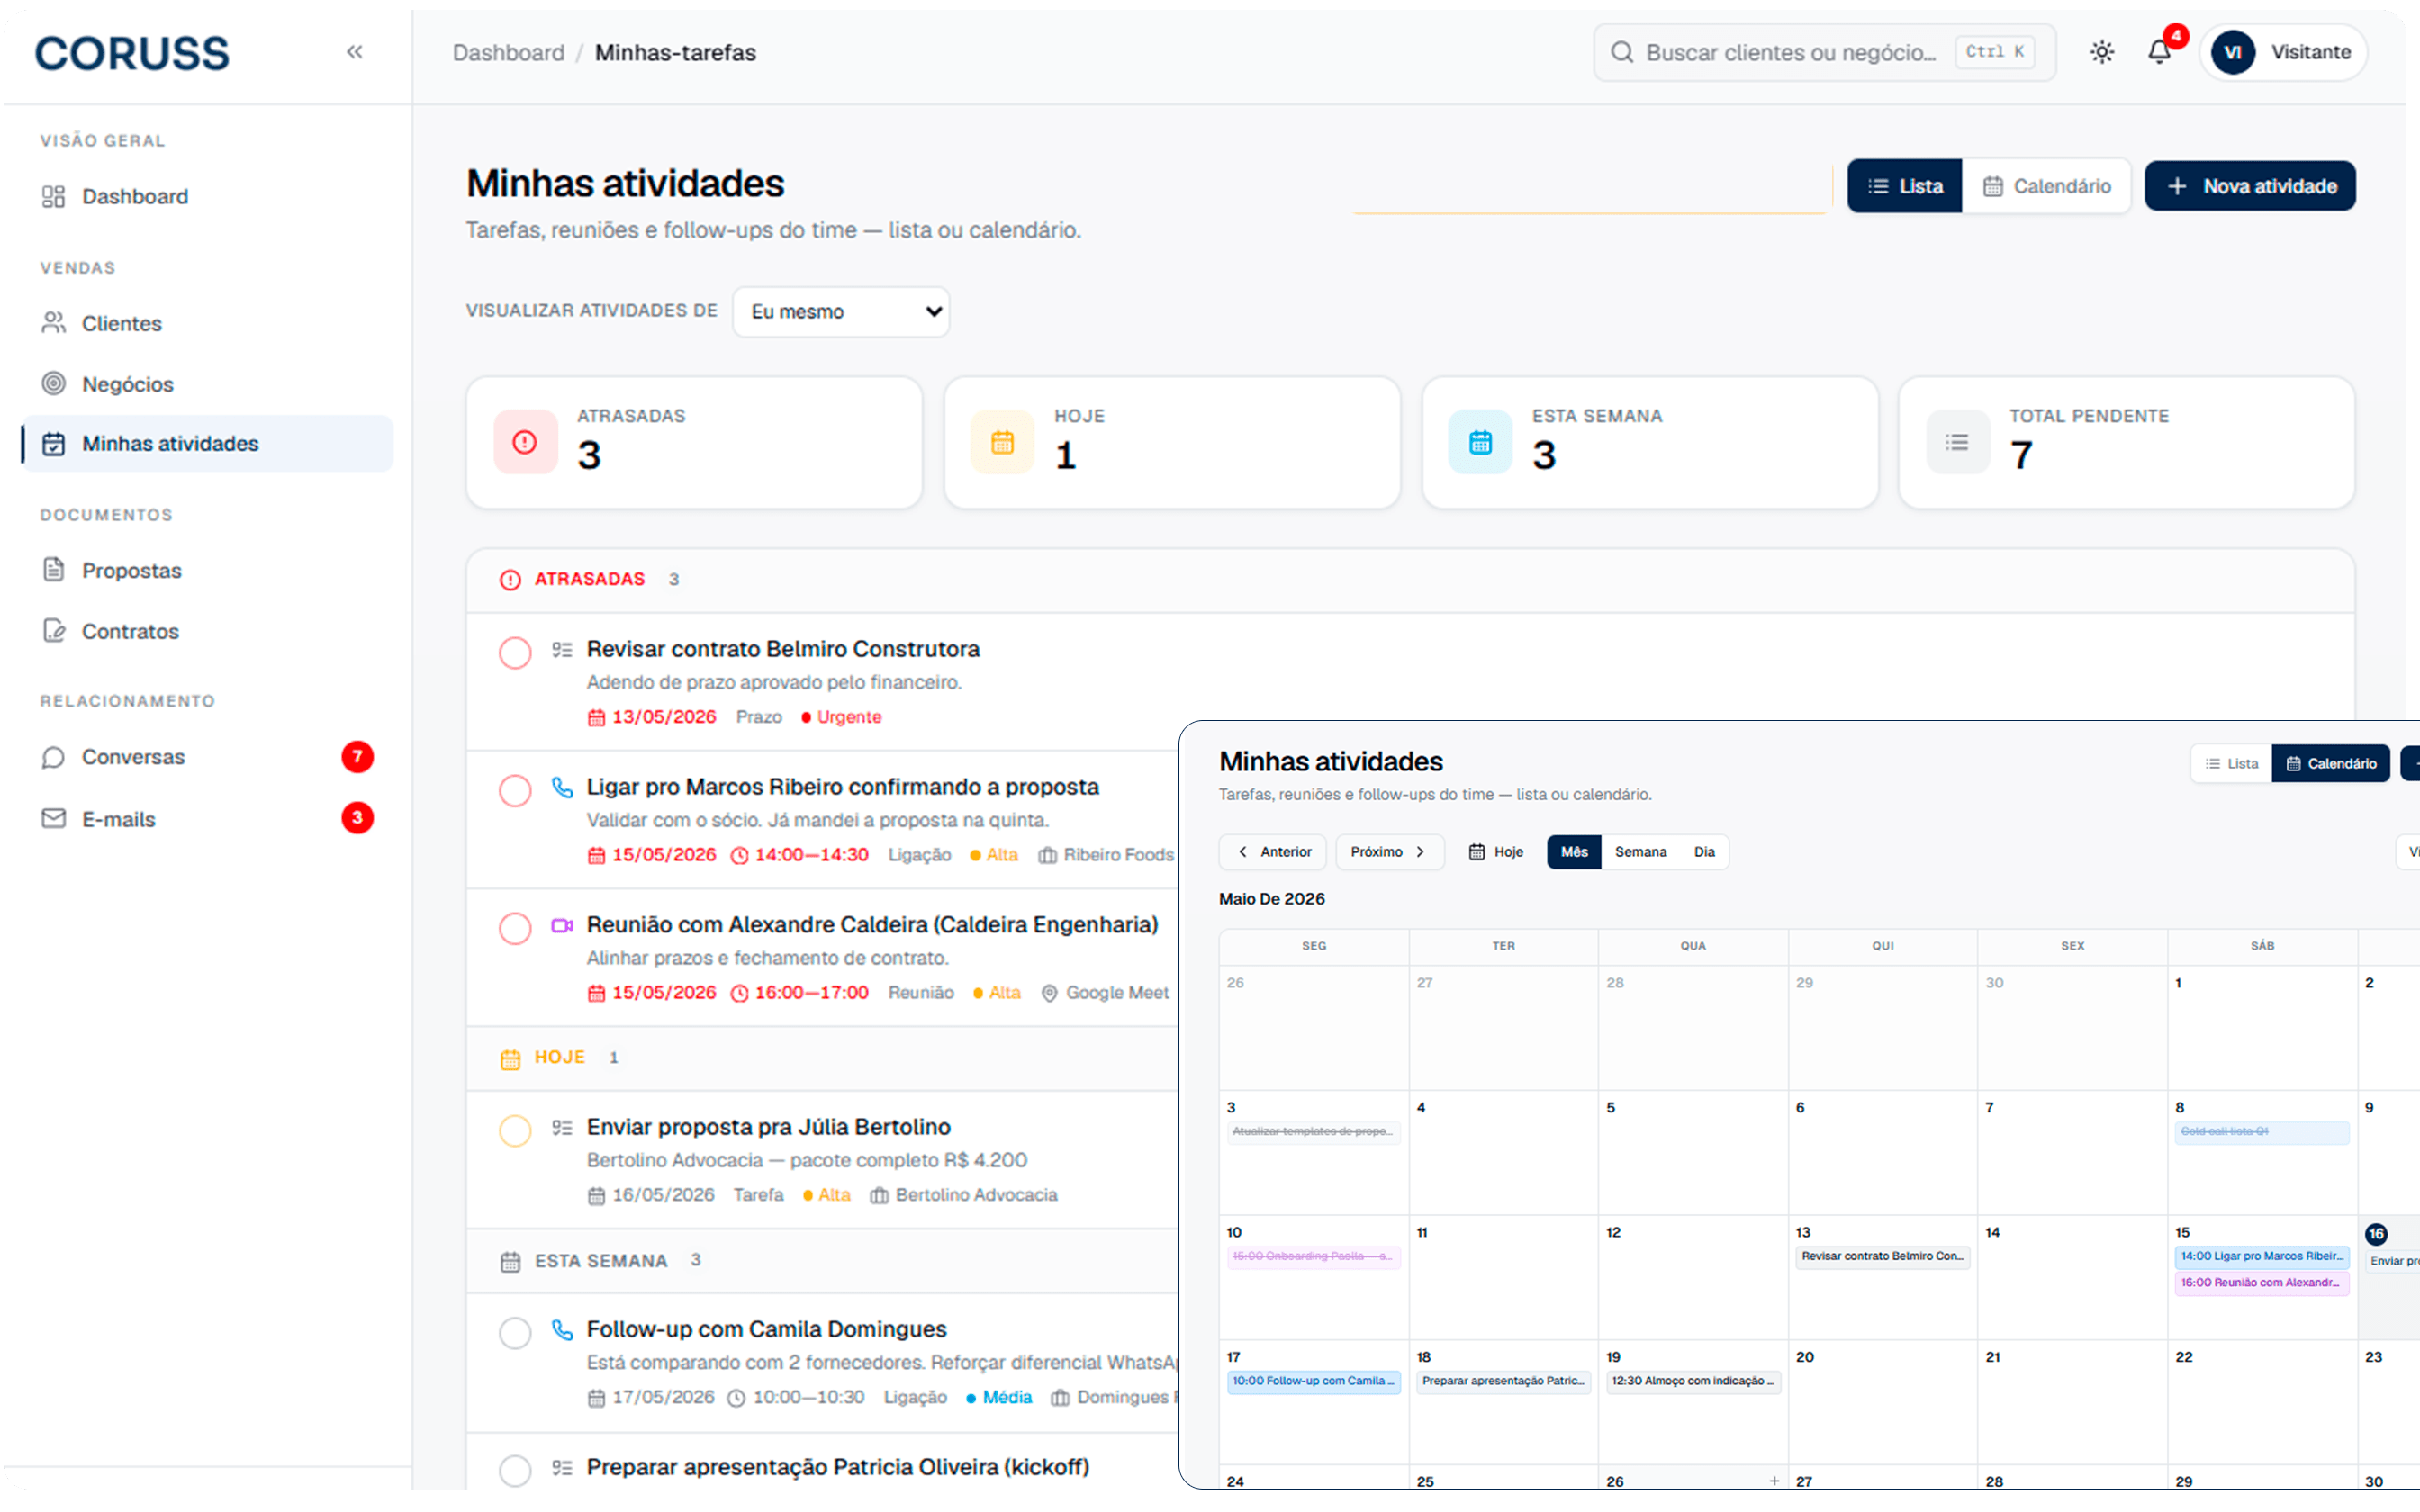Screen dimensions: 2420x1512
Task: Click Lista toggle in calendar panel
Action: tap(2232, 764)
